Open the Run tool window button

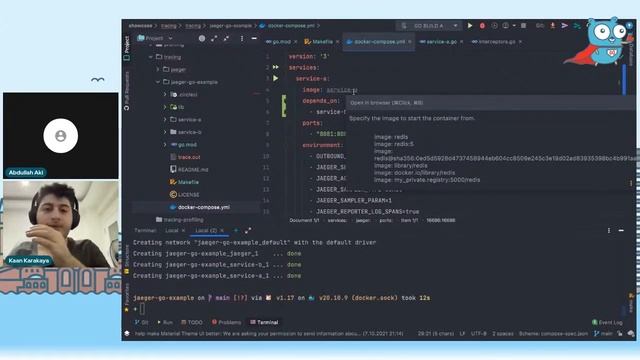(x=165, y=322)
